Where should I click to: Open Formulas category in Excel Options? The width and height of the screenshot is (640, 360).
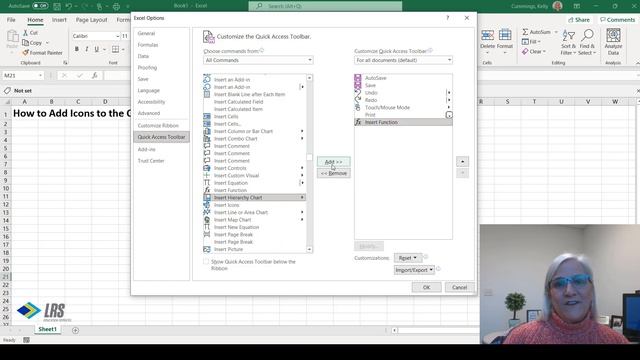[x=148, y=44]
